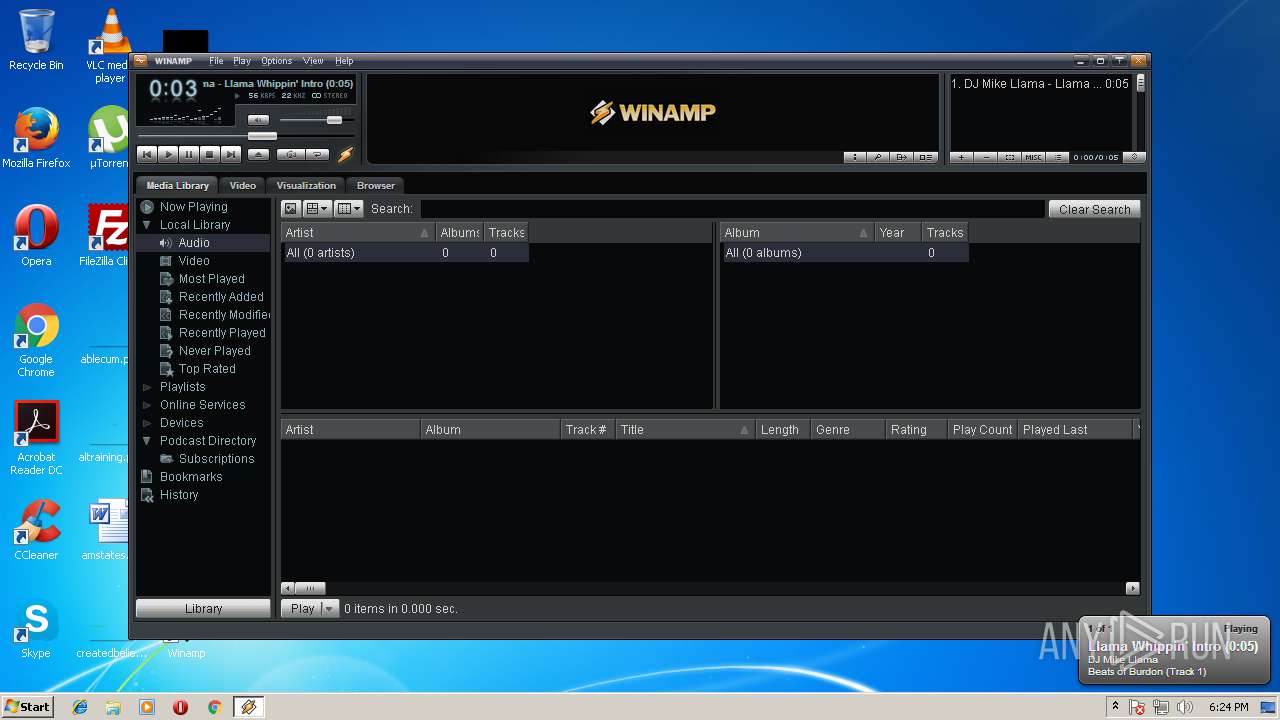Toggle repeat mode in Winamp

pyautogui.click(x=317, y=155)
